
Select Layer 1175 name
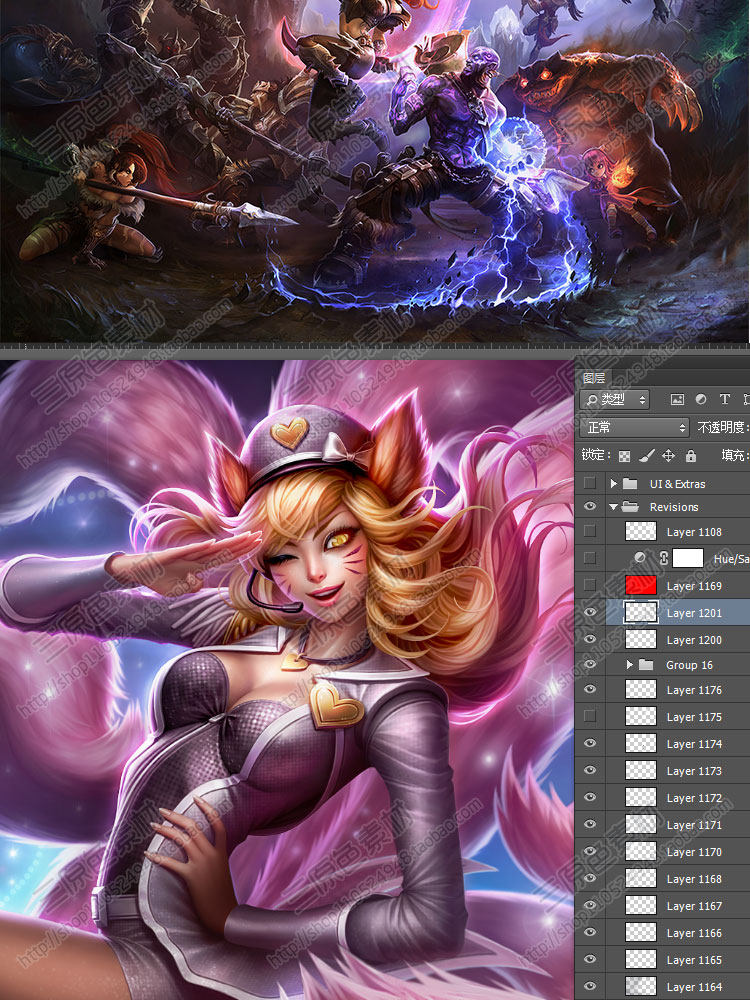point(694,717)
